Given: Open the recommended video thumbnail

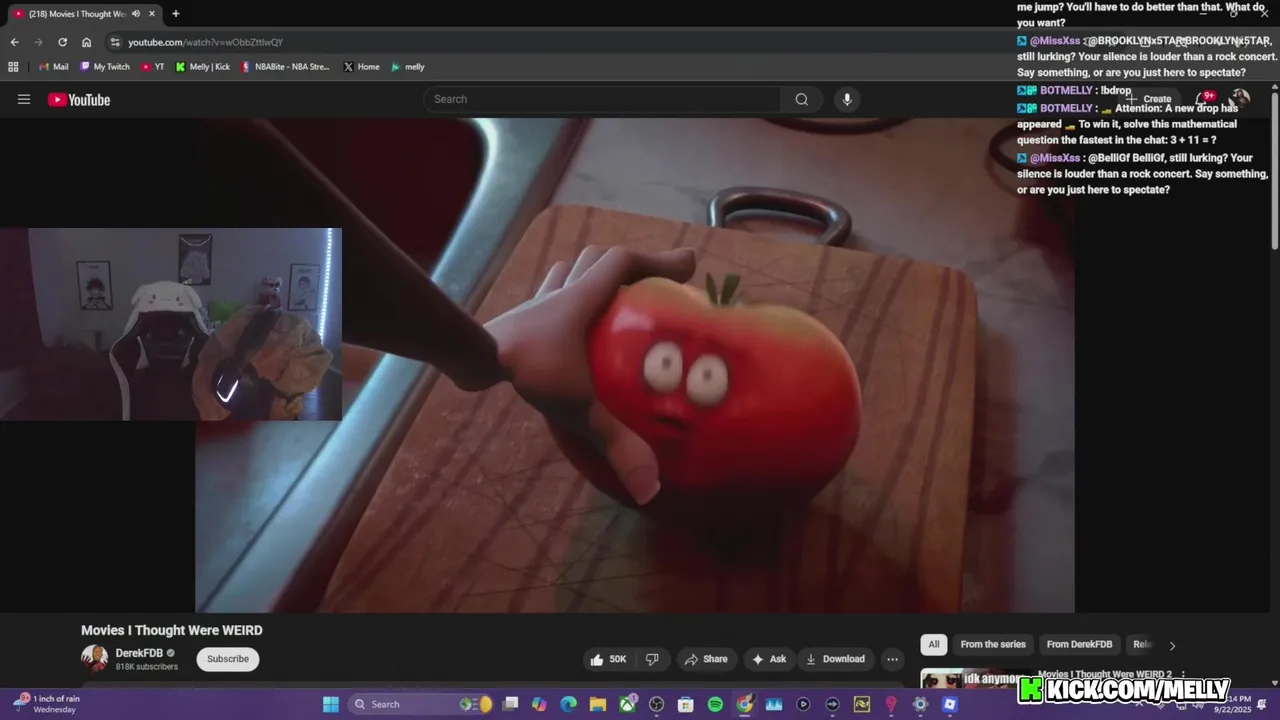Looking at the screenshot, I should (975, 678).
